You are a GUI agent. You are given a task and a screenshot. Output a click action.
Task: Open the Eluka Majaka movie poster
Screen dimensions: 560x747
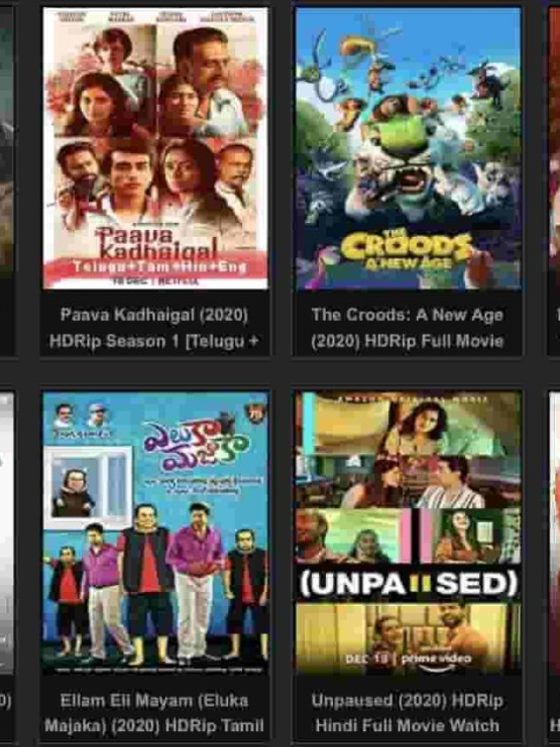(155, 533)
